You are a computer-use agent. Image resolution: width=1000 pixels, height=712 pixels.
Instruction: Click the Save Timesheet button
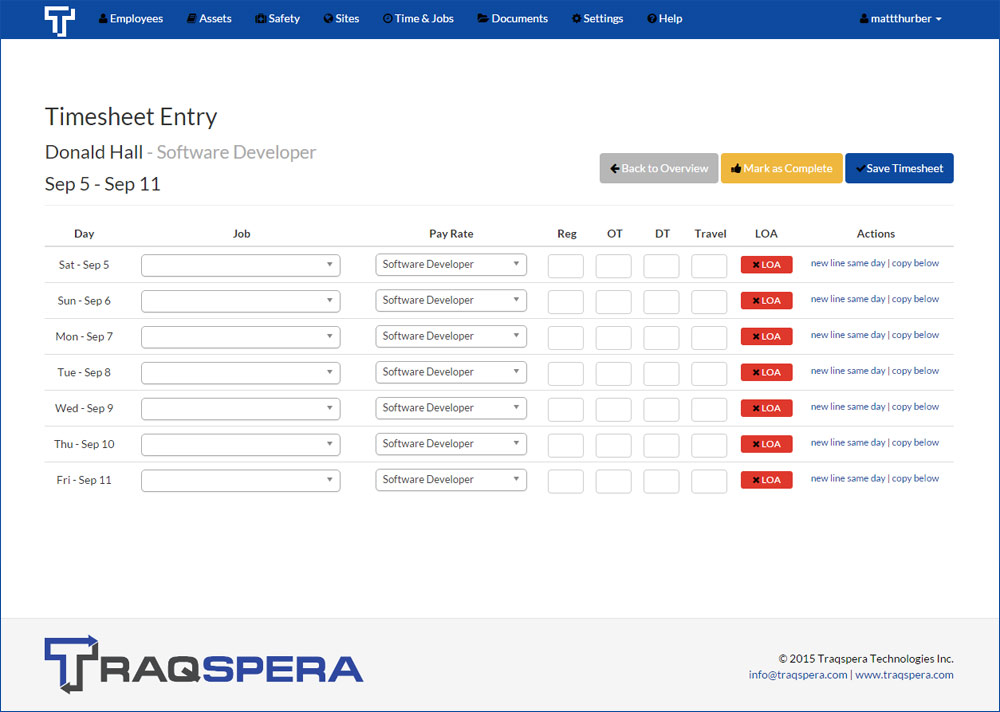tap(898, 168)
